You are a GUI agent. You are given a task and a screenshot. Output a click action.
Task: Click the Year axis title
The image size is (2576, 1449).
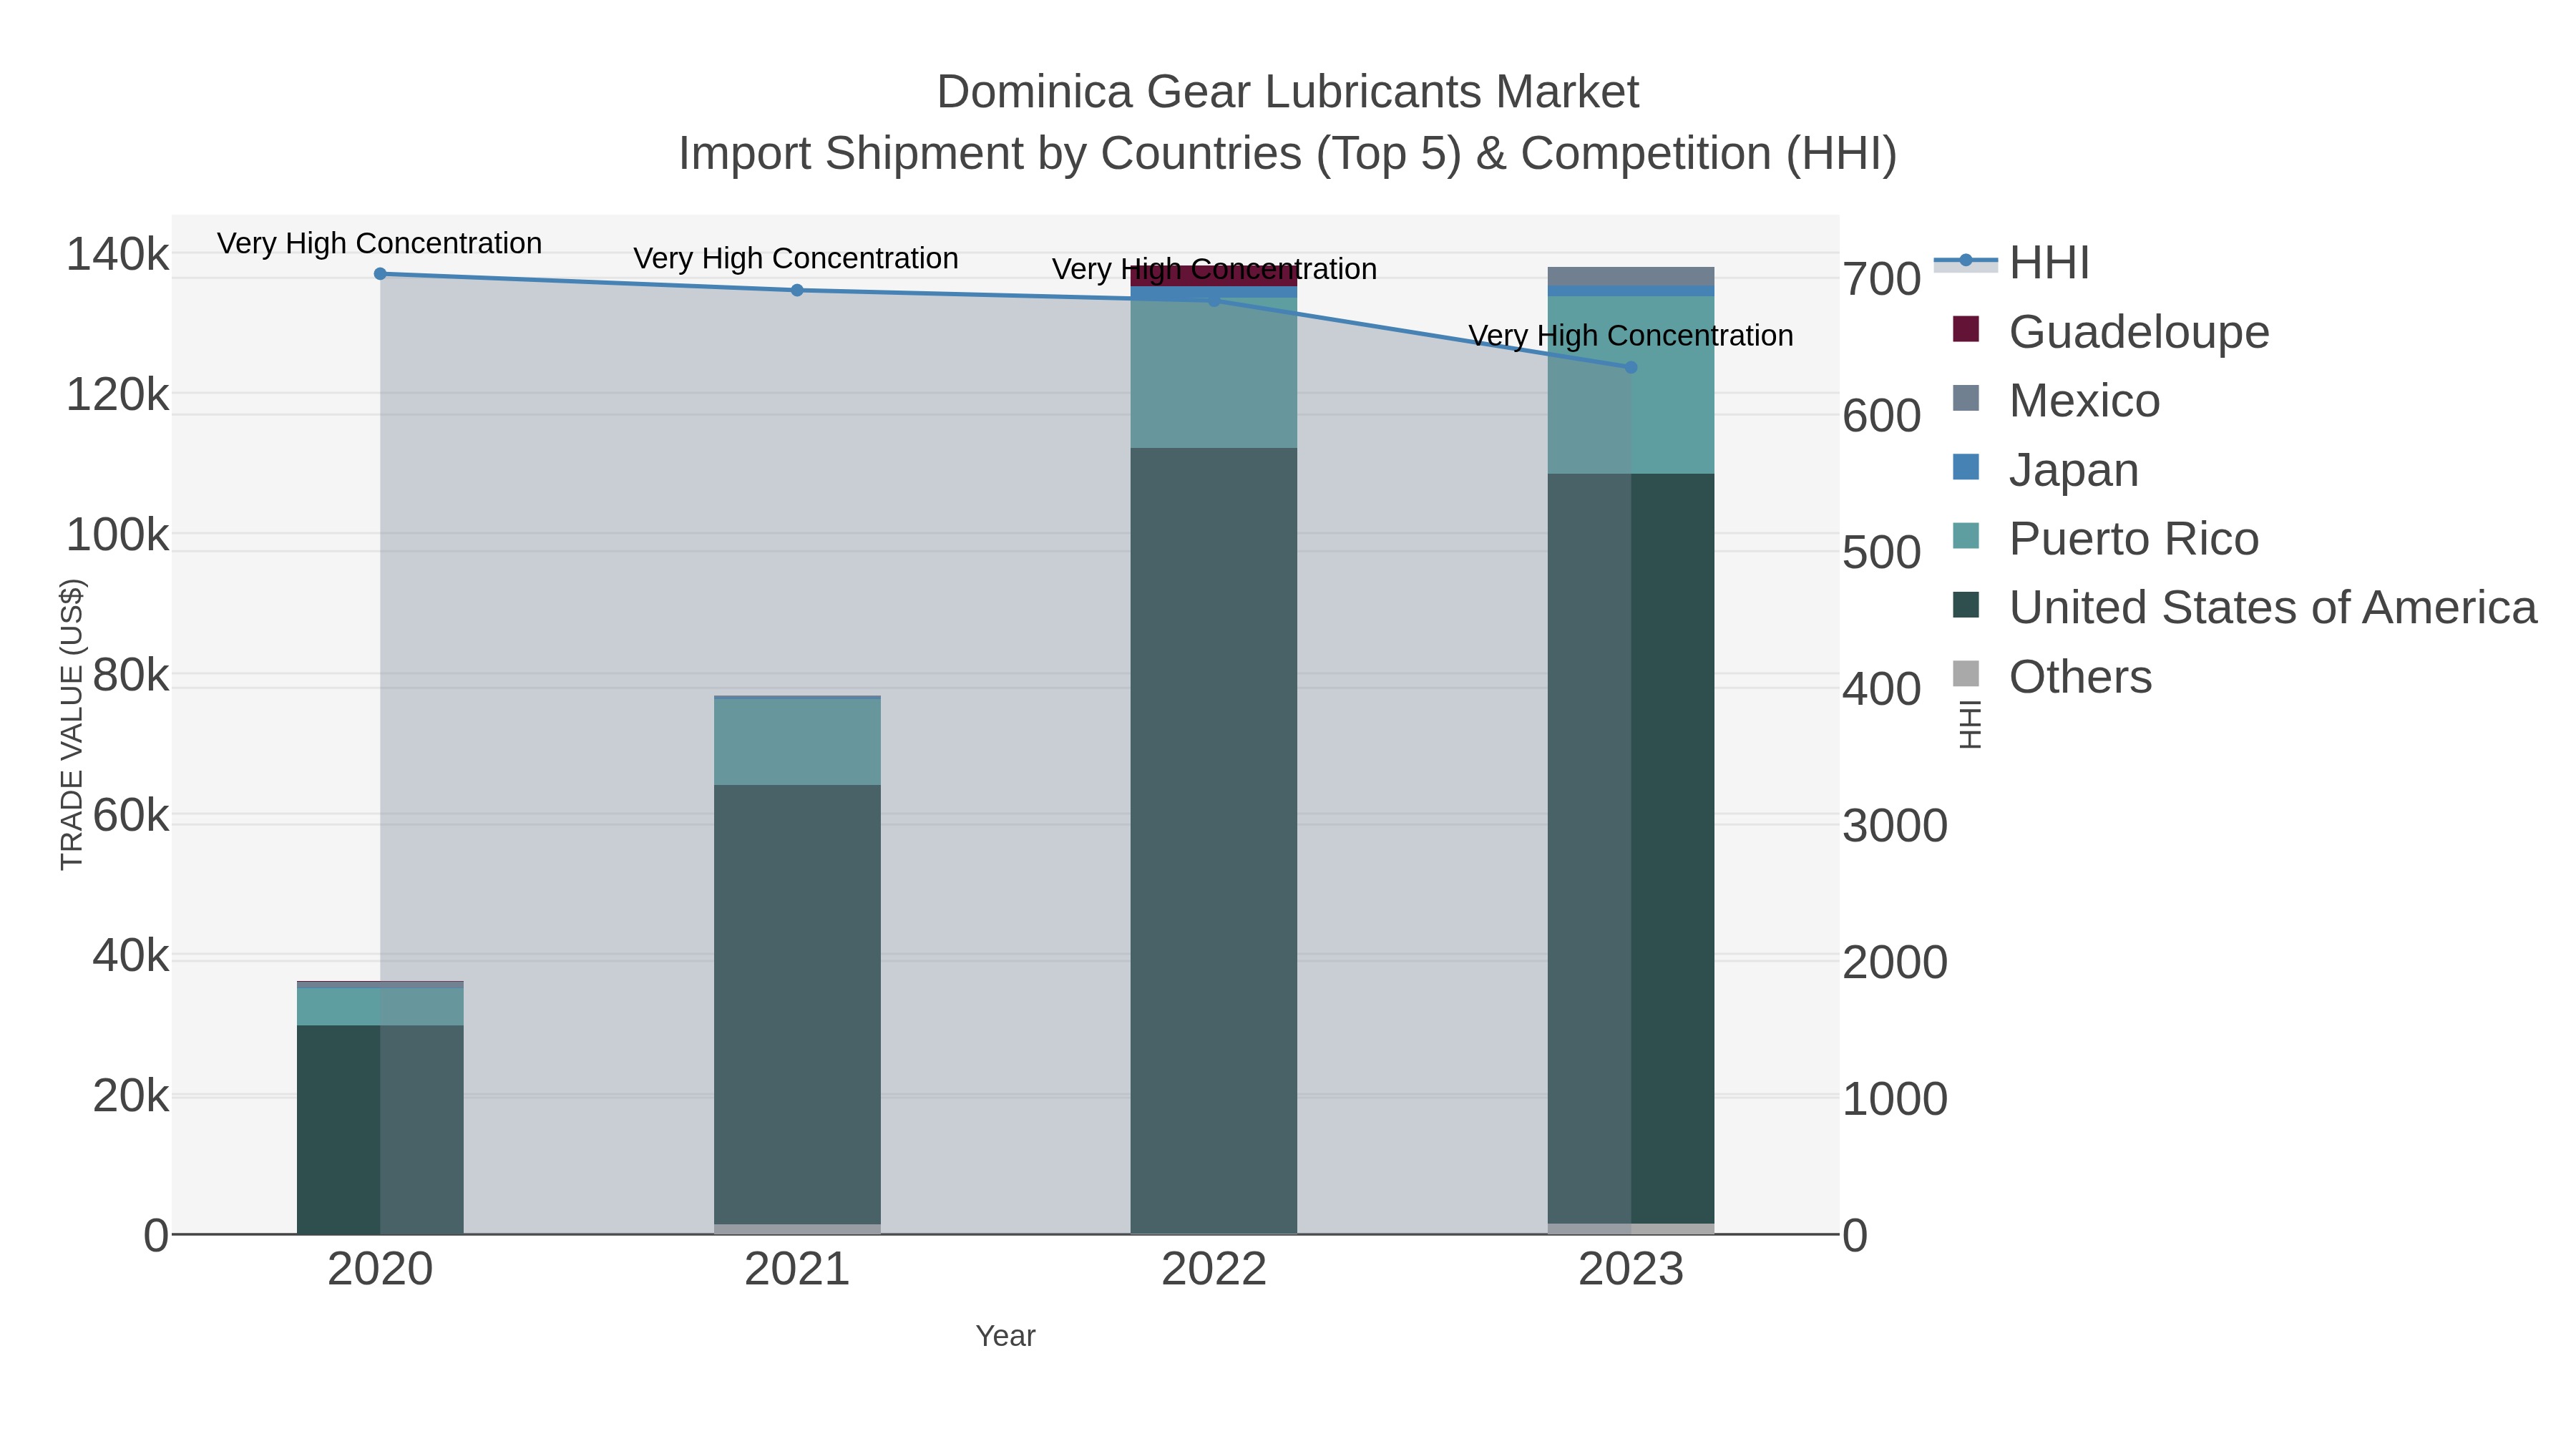click(1006, 1336)
